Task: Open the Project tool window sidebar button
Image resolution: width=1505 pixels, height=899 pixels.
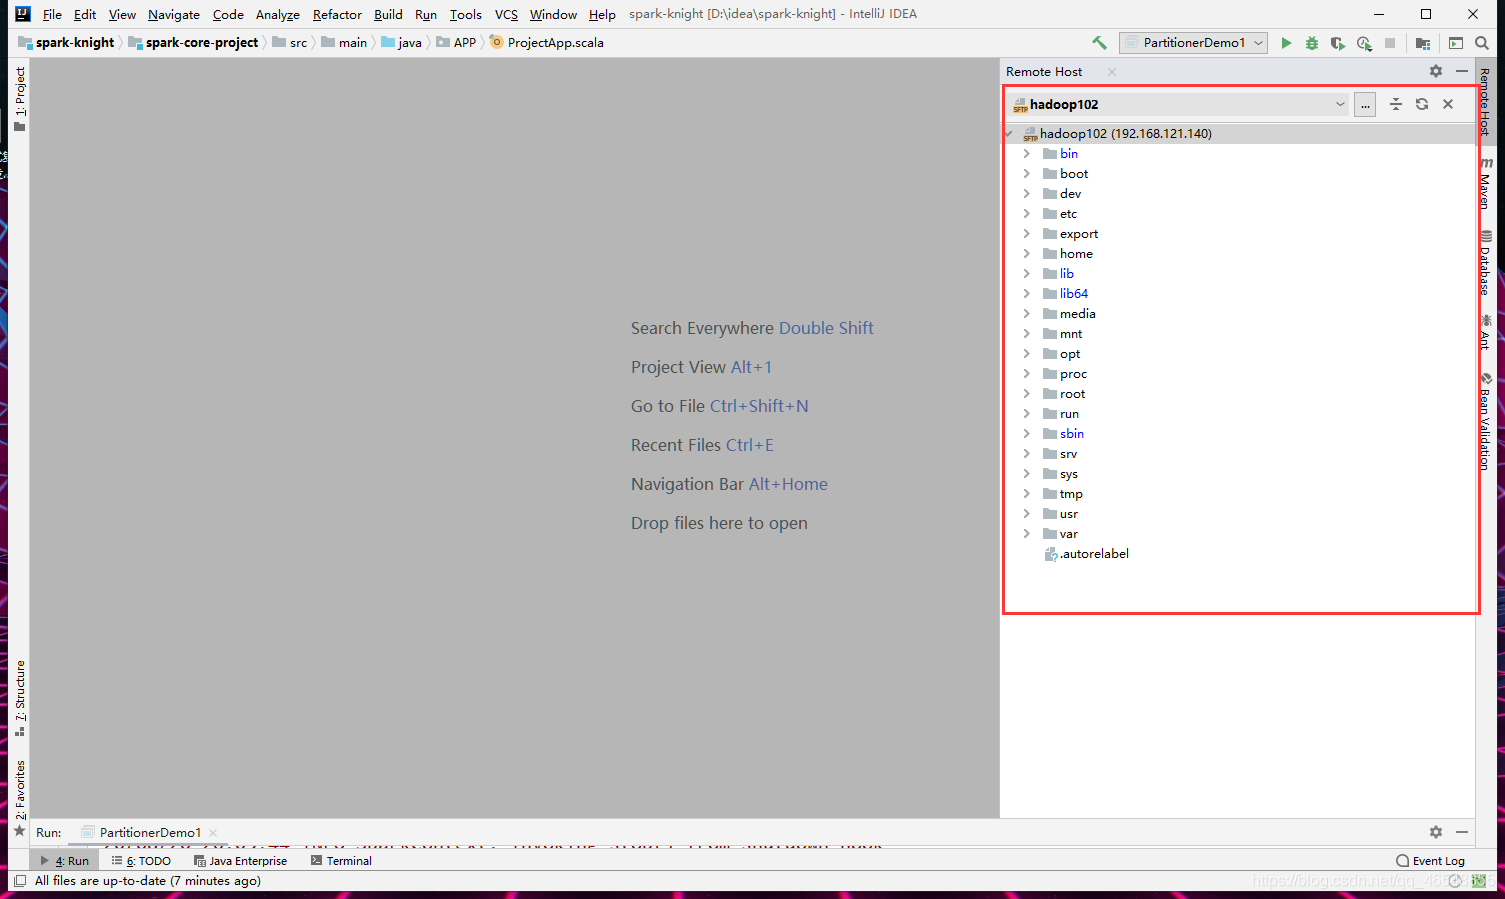Action: [x=20, y=99]
